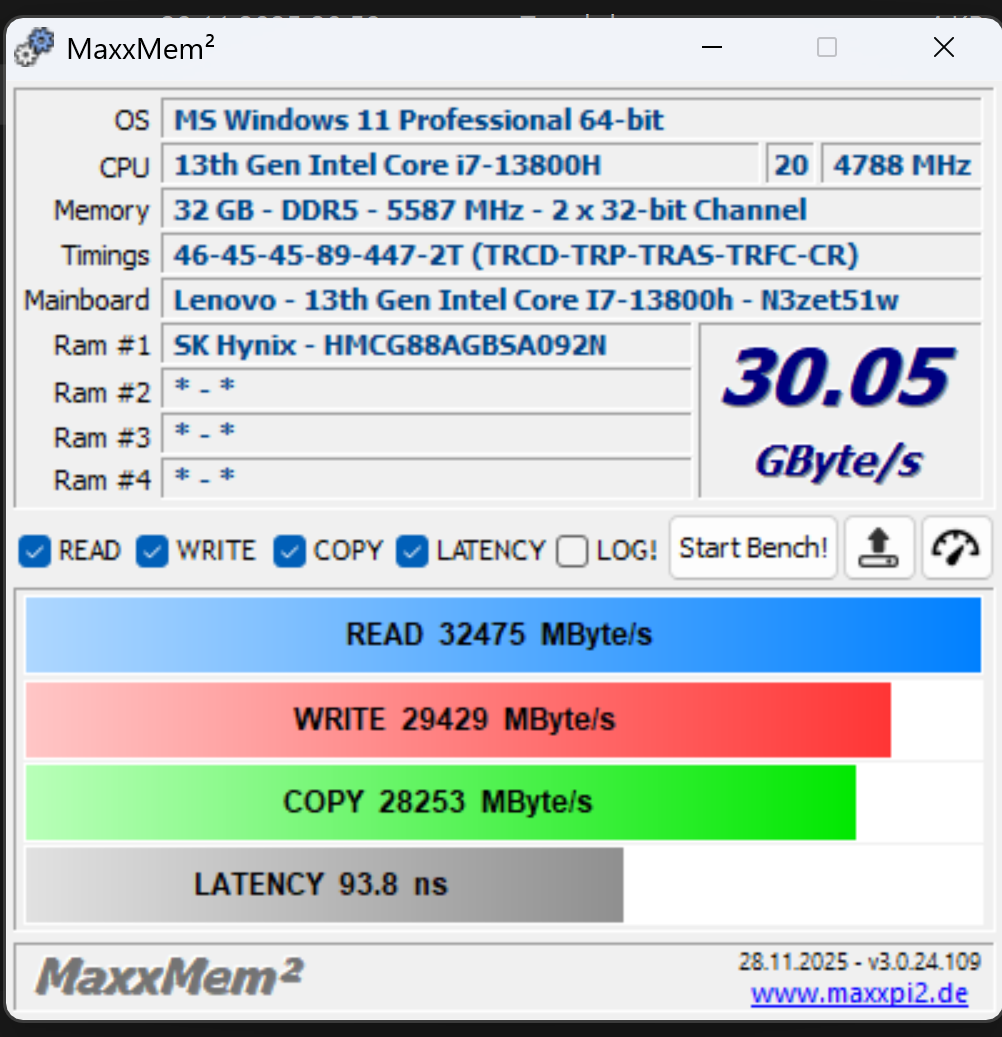Select the OS field MS Windows 11 Professional
The image size is (1002, 1037).
571,120
